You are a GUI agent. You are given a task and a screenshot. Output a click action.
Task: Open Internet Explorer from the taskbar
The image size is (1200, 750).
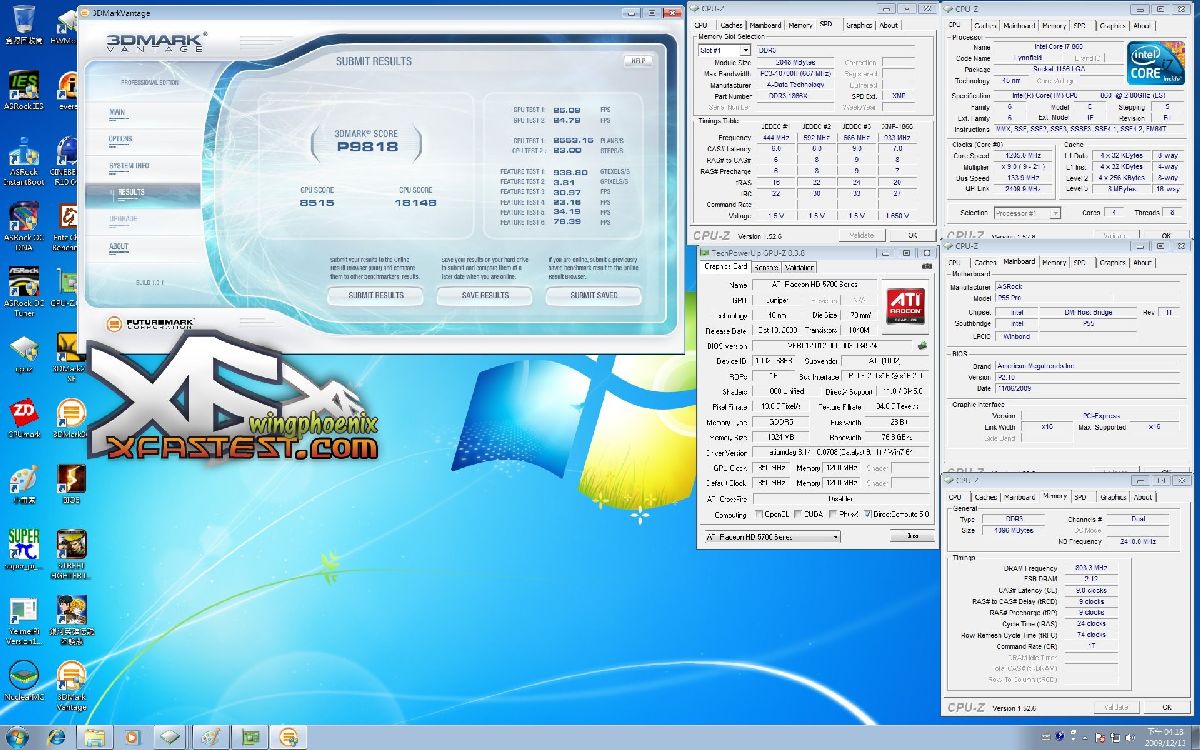coord(57,737)
